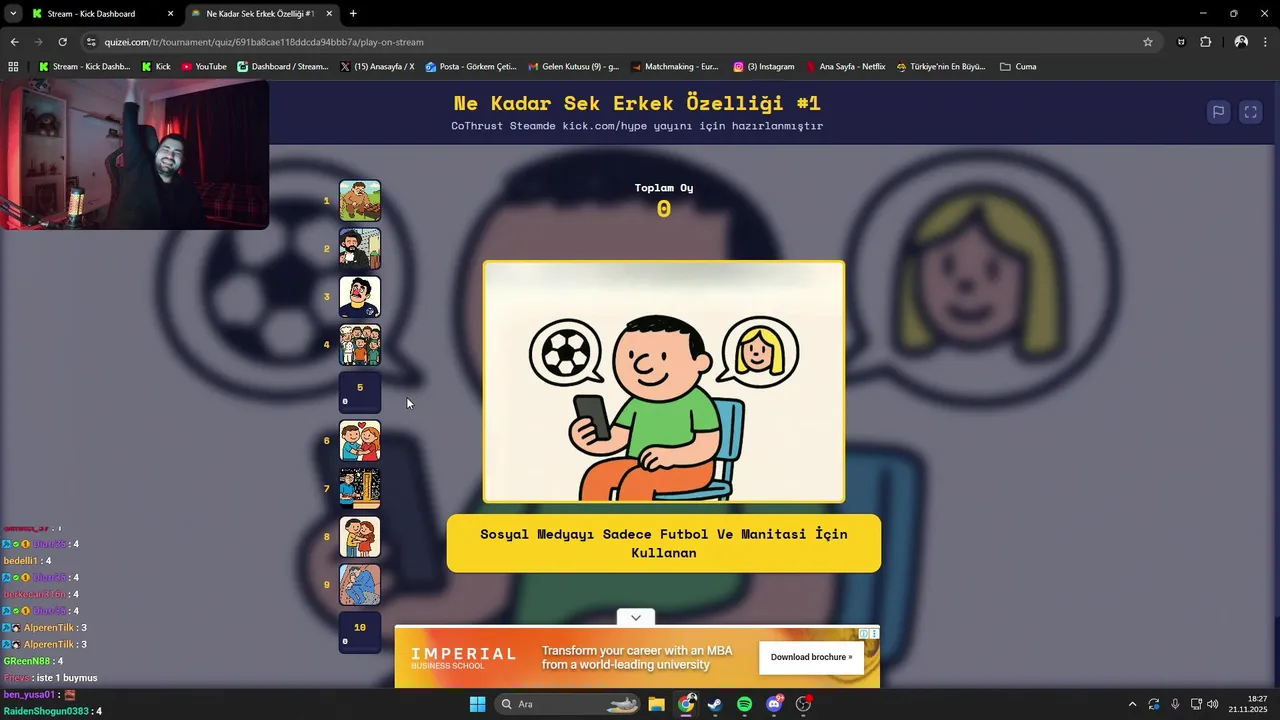The width and height of the screenshot is (1280, 720).
Task: Select rank 3 thumbnail in the list
Action: click(360, 297)
